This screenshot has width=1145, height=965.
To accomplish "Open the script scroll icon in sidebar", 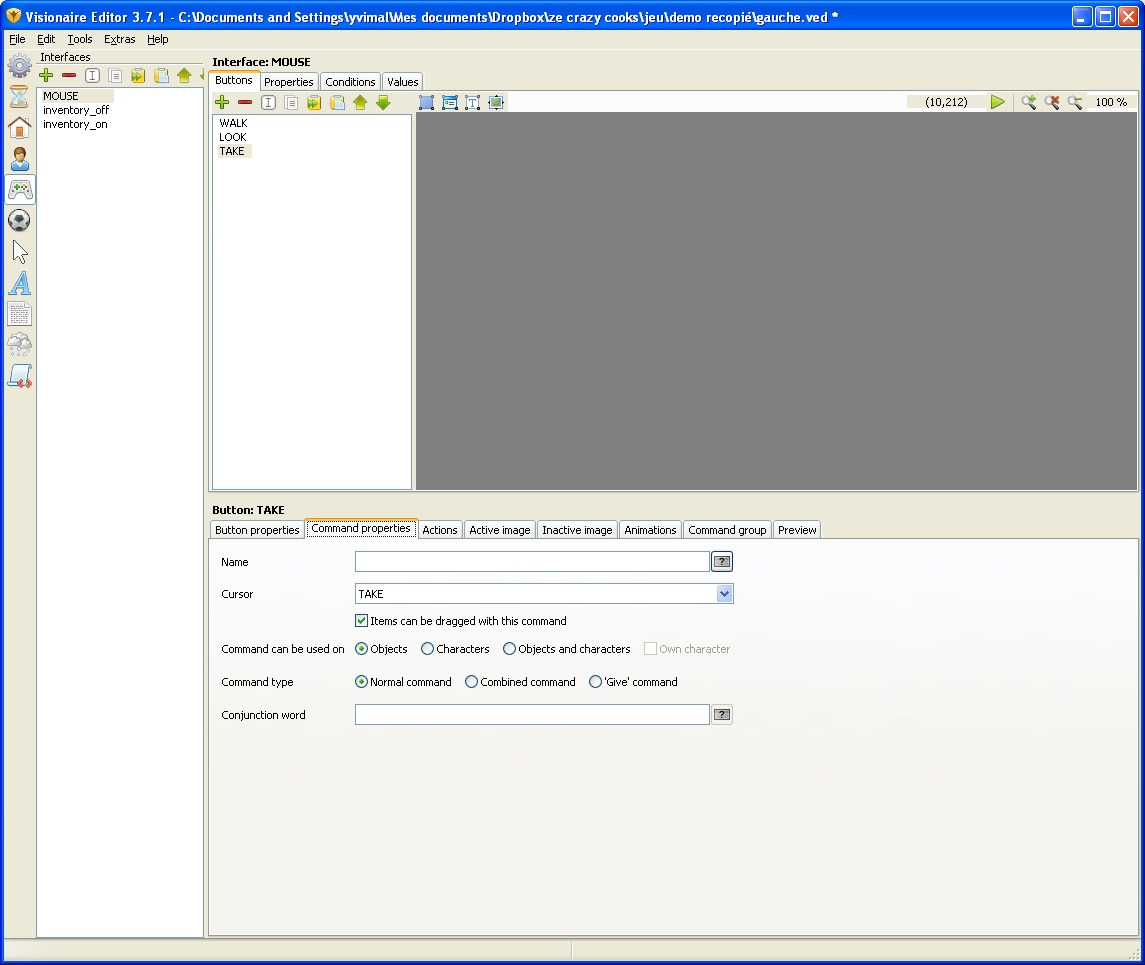I will (x=20, y=376).
